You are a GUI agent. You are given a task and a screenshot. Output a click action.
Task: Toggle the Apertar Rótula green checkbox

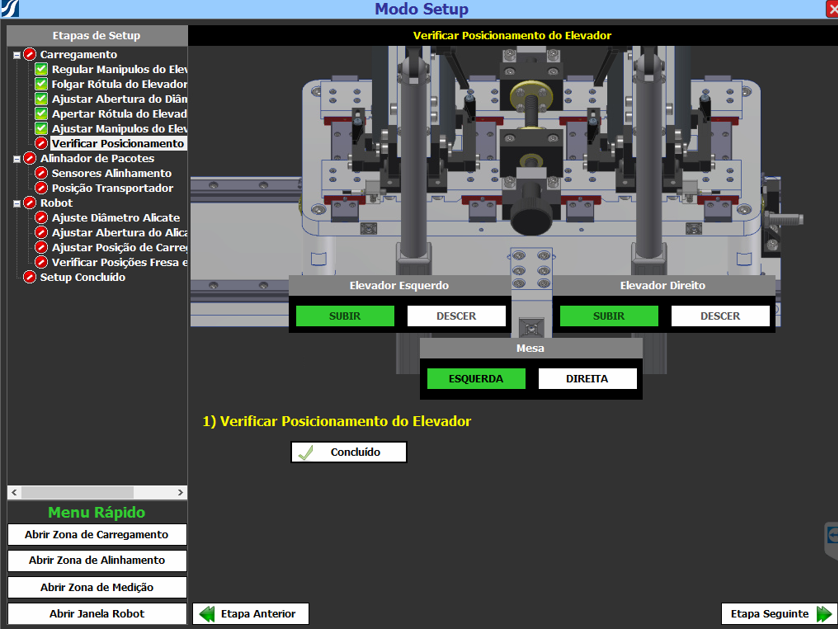click(x=41, y=114)
